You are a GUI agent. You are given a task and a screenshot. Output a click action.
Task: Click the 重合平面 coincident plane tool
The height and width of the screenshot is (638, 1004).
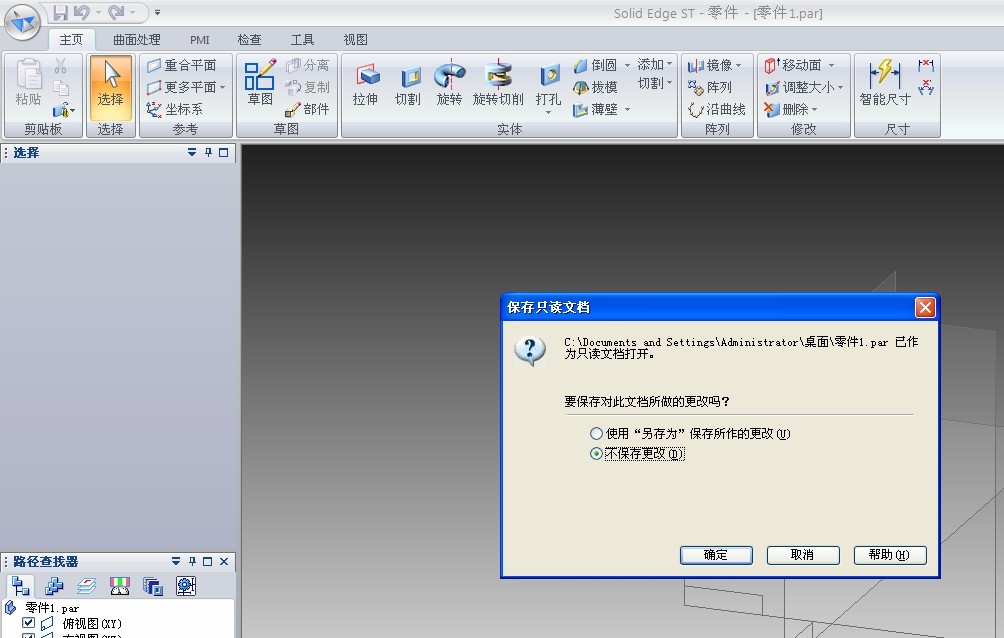182,65
